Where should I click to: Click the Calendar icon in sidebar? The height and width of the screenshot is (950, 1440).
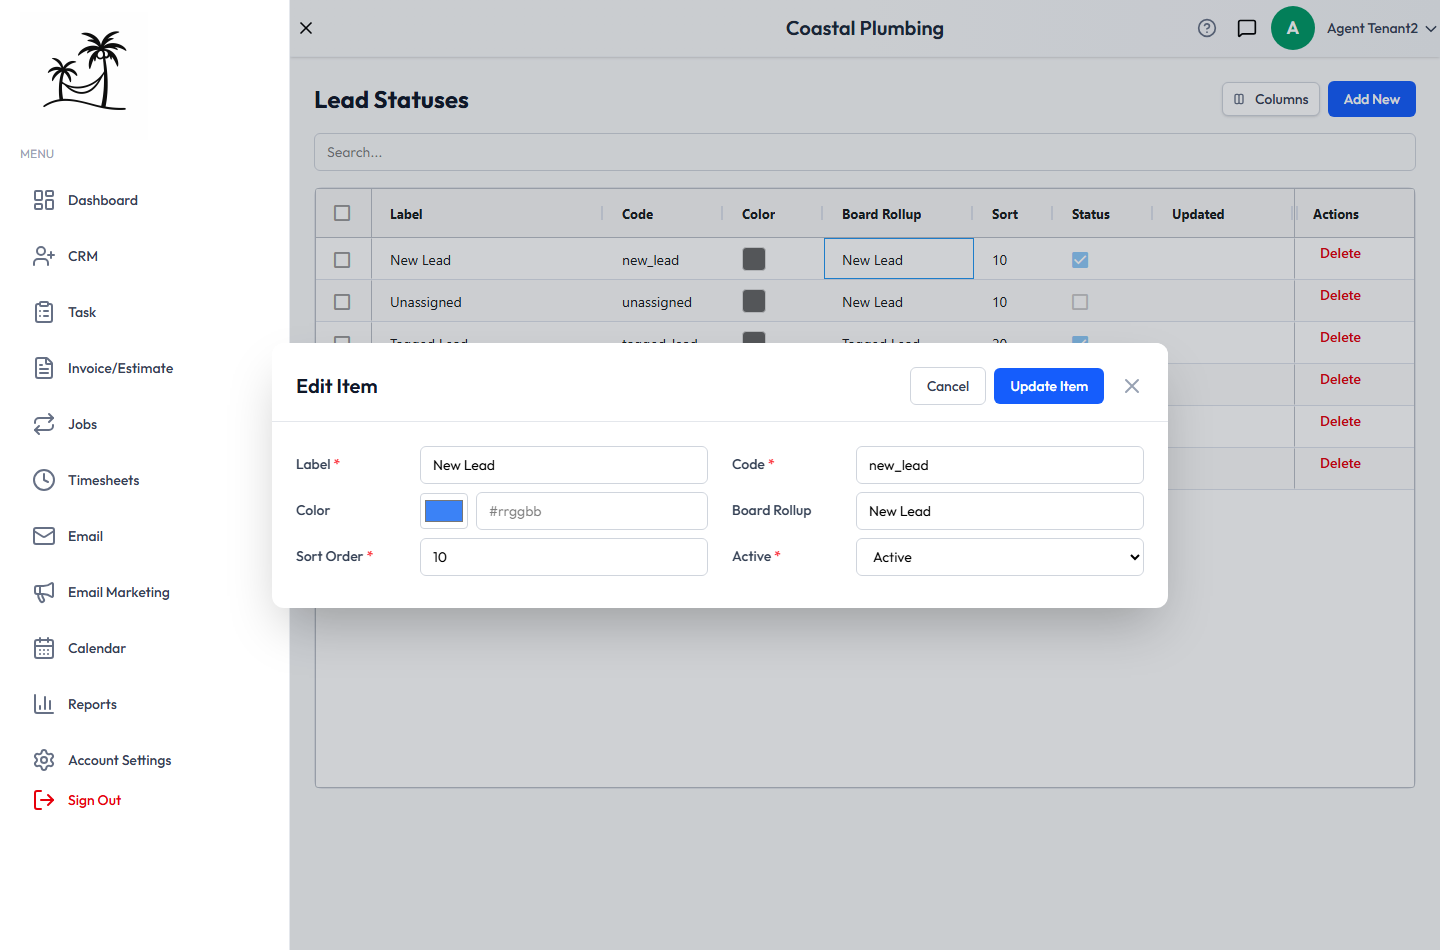tap(44, 648)
